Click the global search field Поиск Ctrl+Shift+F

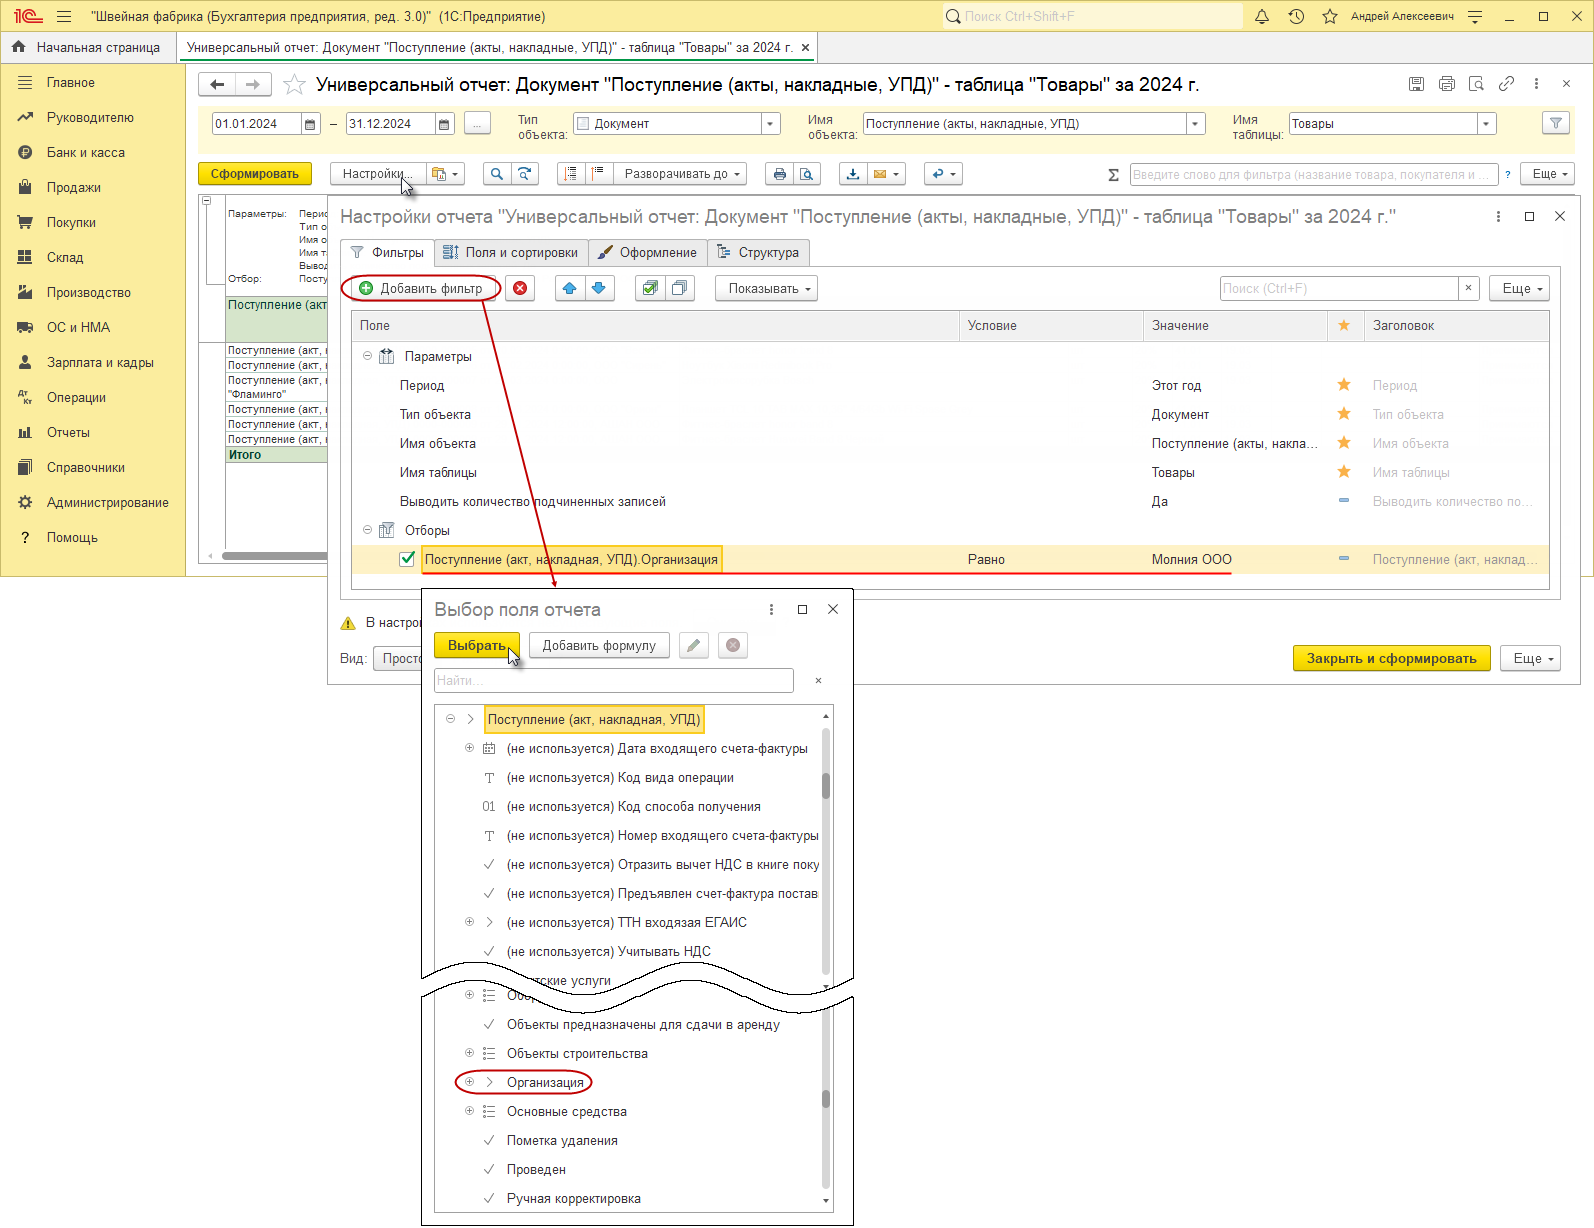[x=1092, y=16]
